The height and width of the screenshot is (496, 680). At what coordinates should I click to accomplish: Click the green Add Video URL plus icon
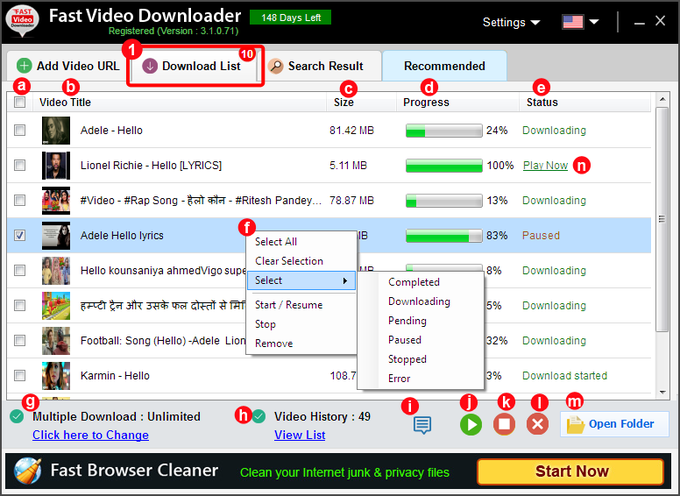tap(22, 66)
